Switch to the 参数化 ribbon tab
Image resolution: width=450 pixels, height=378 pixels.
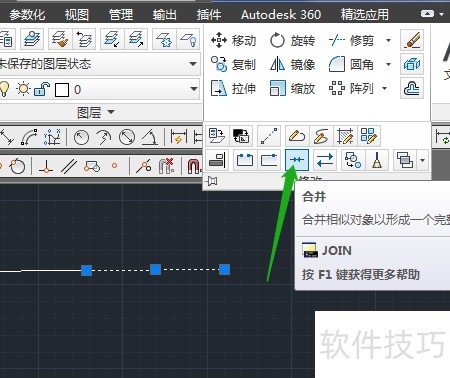(27, 15)
